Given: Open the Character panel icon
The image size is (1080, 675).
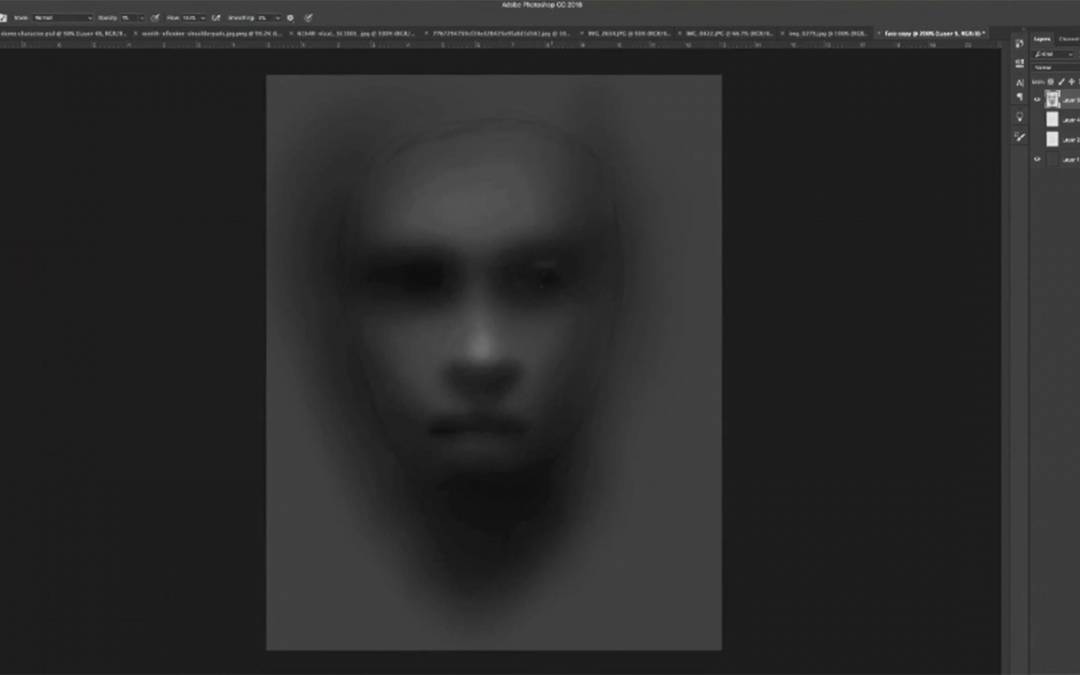Looking at the screenshot, I should tap(1019, 82).
